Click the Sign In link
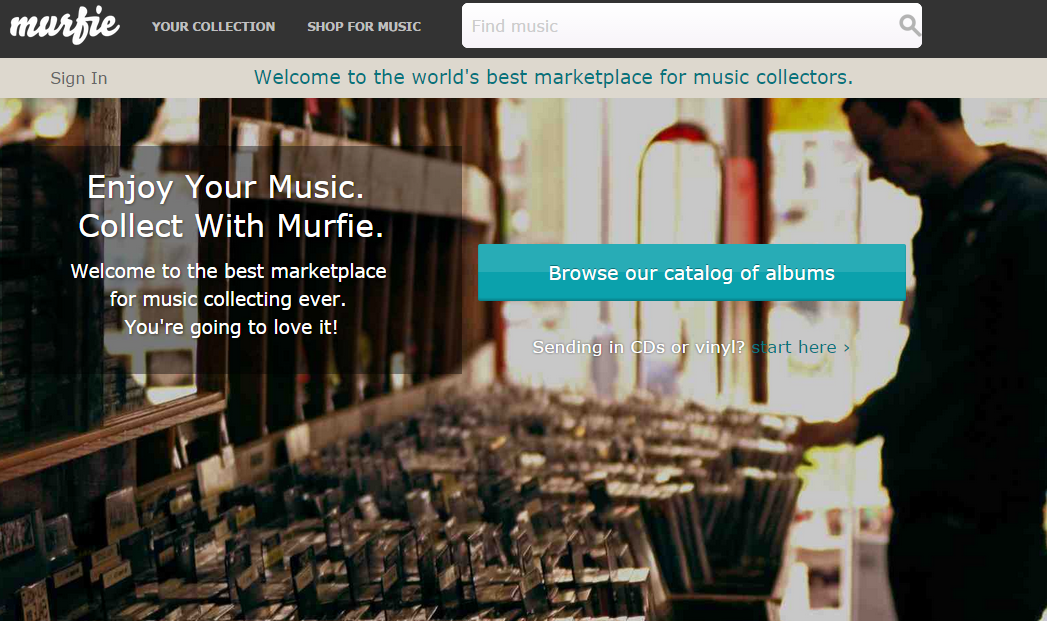1047x621 pixels. tap(79, 78)
